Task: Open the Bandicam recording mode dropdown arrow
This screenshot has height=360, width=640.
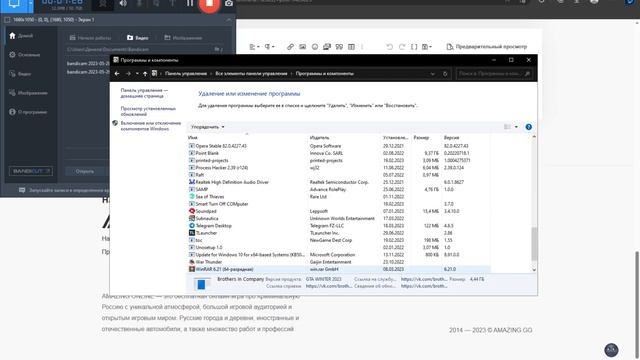Action: (30, 4)
